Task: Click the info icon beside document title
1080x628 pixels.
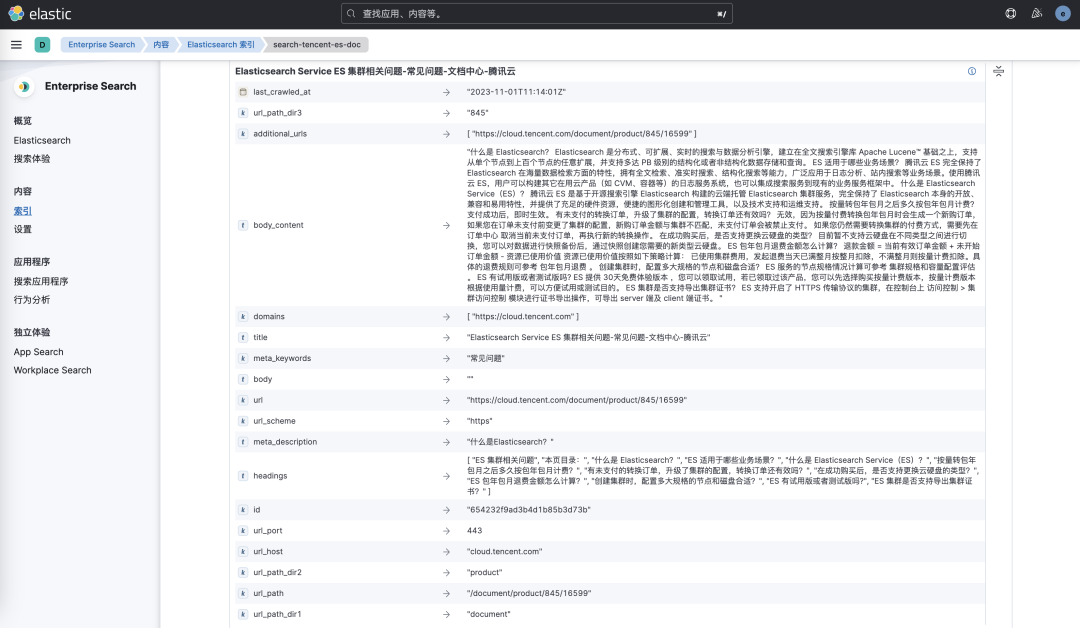Action: point(972,71)
